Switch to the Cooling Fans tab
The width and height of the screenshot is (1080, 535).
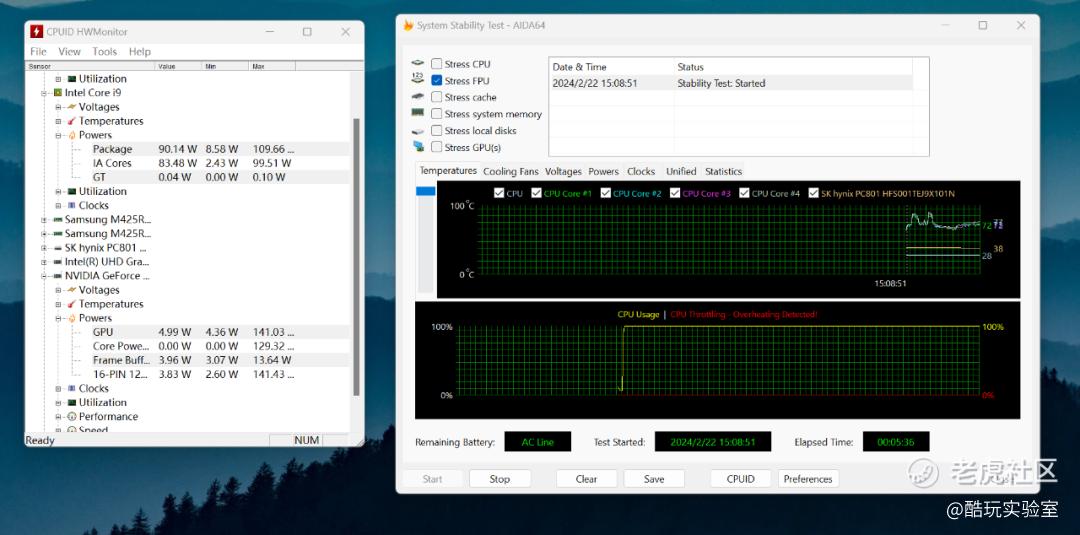coord(511,171)
